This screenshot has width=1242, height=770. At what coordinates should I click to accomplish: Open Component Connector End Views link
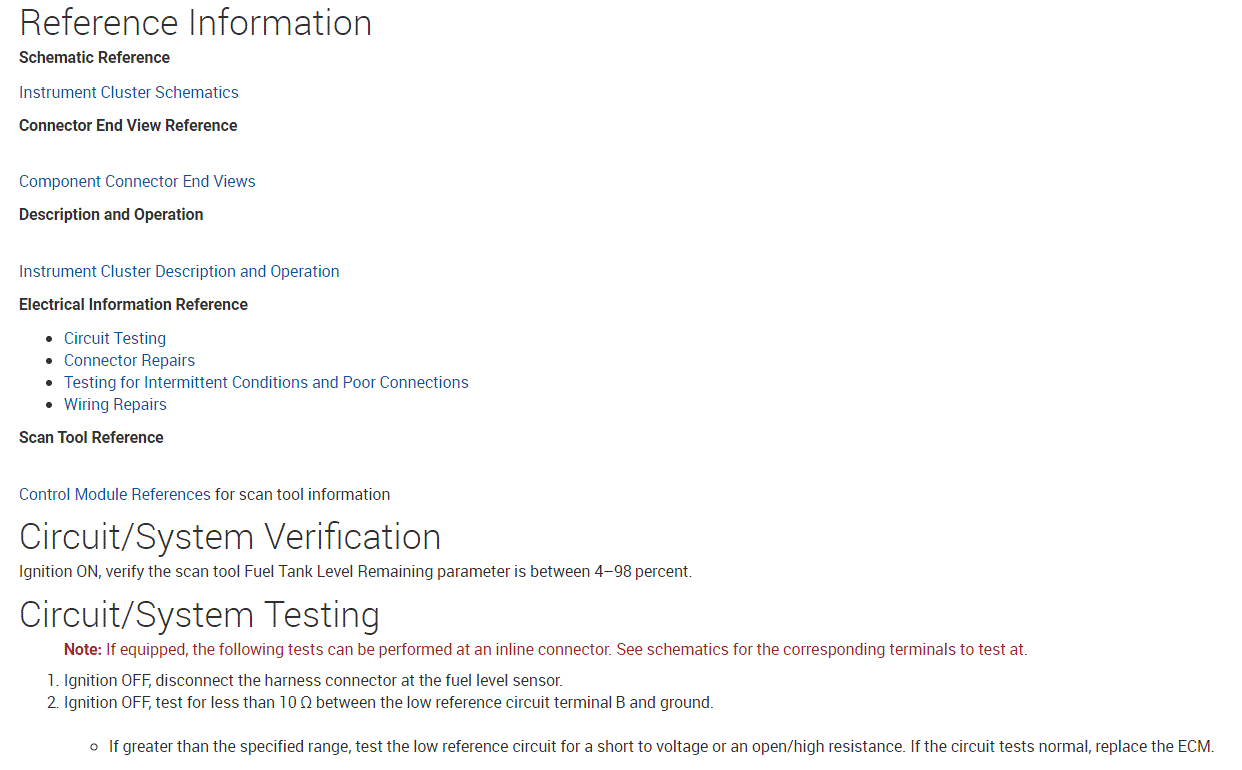pyautogui.click(x=137, y=181)
